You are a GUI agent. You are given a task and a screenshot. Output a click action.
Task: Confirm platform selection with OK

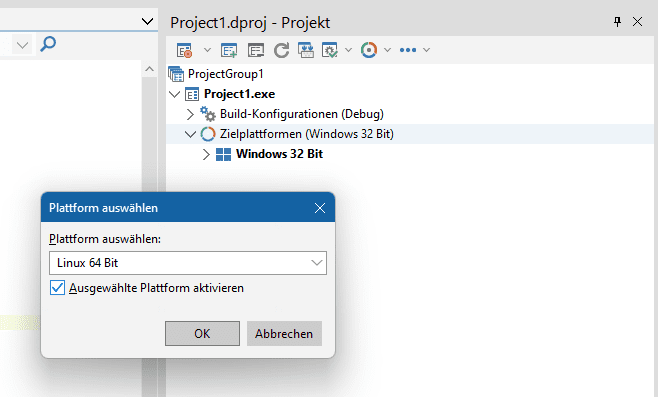tap(202, 334)
